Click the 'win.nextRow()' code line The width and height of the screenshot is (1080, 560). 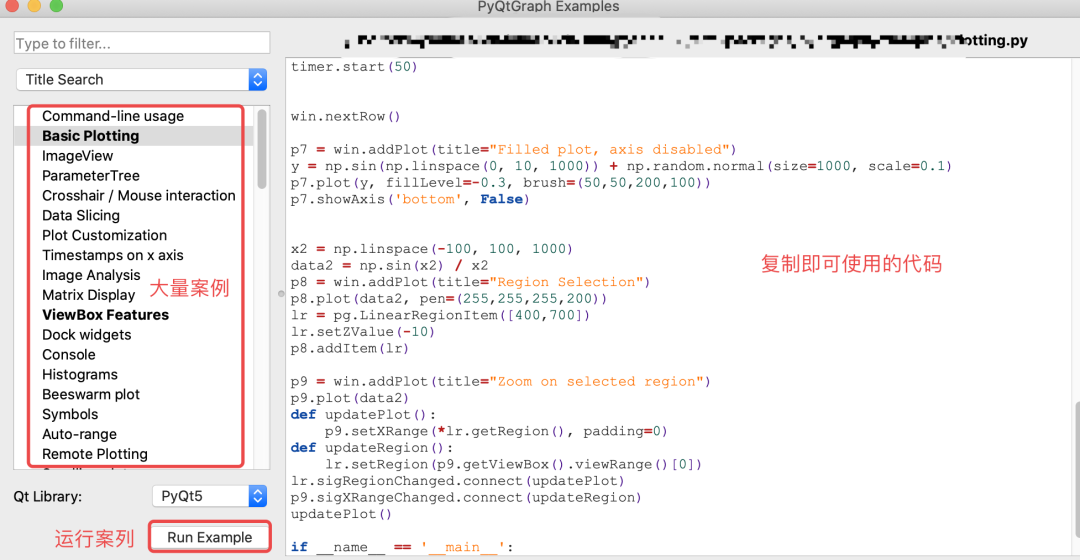click(x=345, y=116)
